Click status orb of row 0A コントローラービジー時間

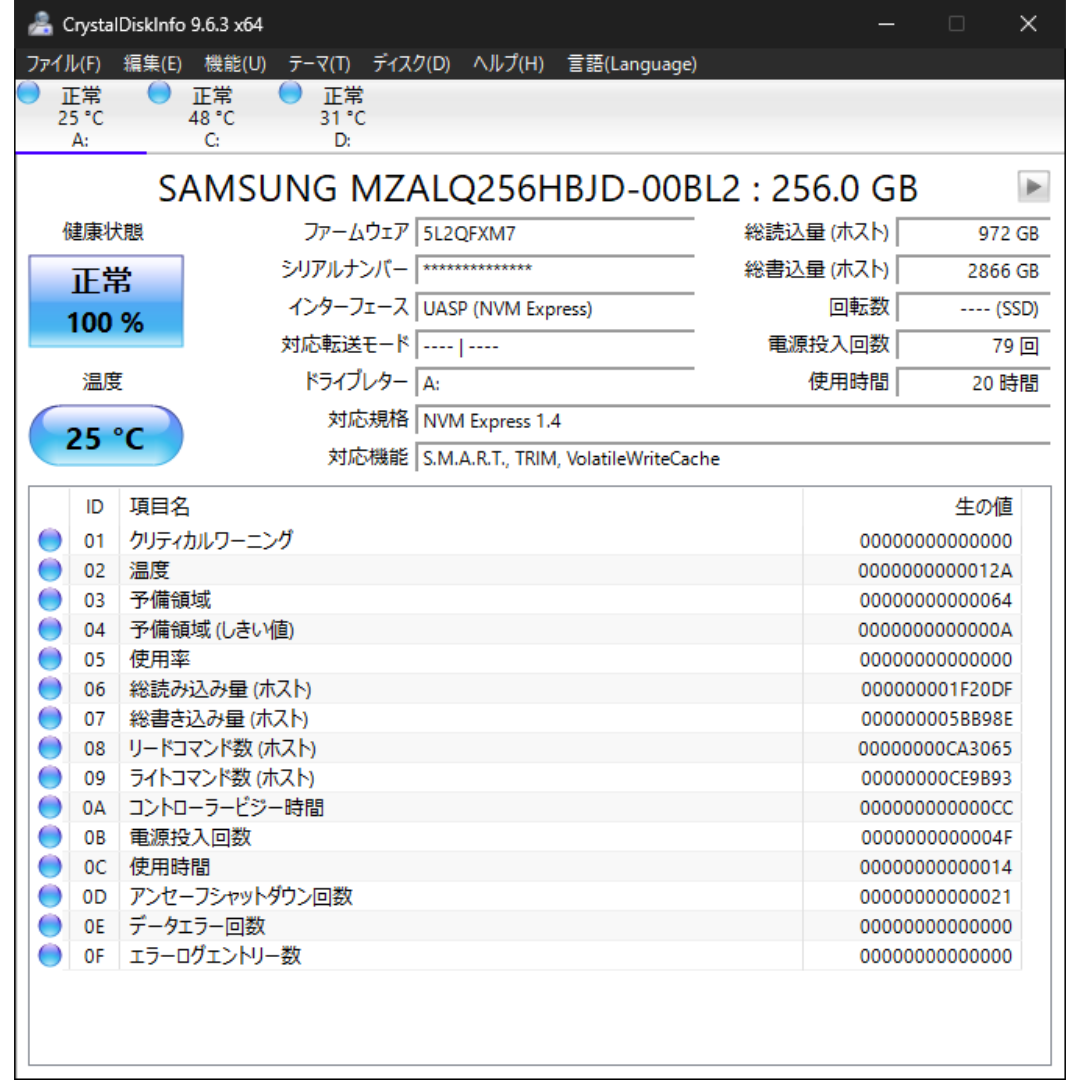click(x=50, y=807)
